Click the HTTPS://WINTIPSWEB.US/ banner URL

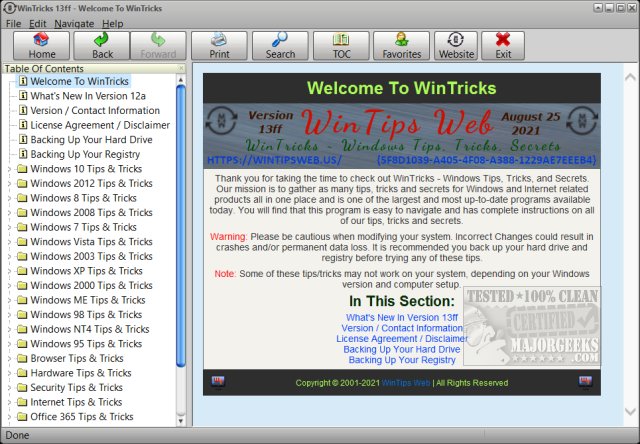[x=274, y=160]
